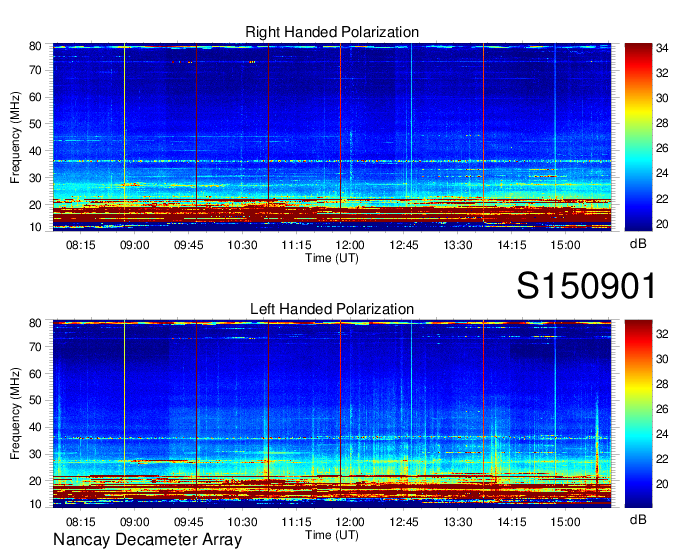Click the Left Handed plot's colorbar
The image size is (680, 552).
pyautogui.click(x=638, y=414)
